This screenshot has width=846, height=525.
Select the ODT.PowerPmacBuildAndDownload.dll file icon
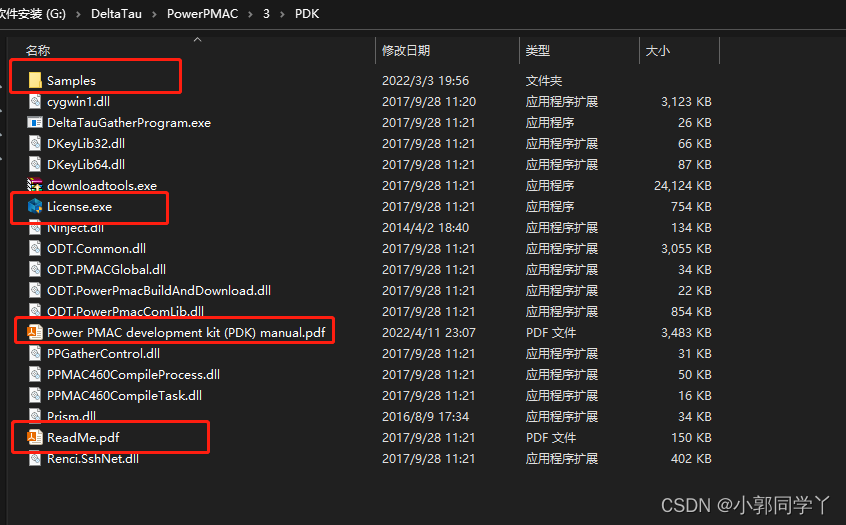pyautogui.click(x=35, y=290)
